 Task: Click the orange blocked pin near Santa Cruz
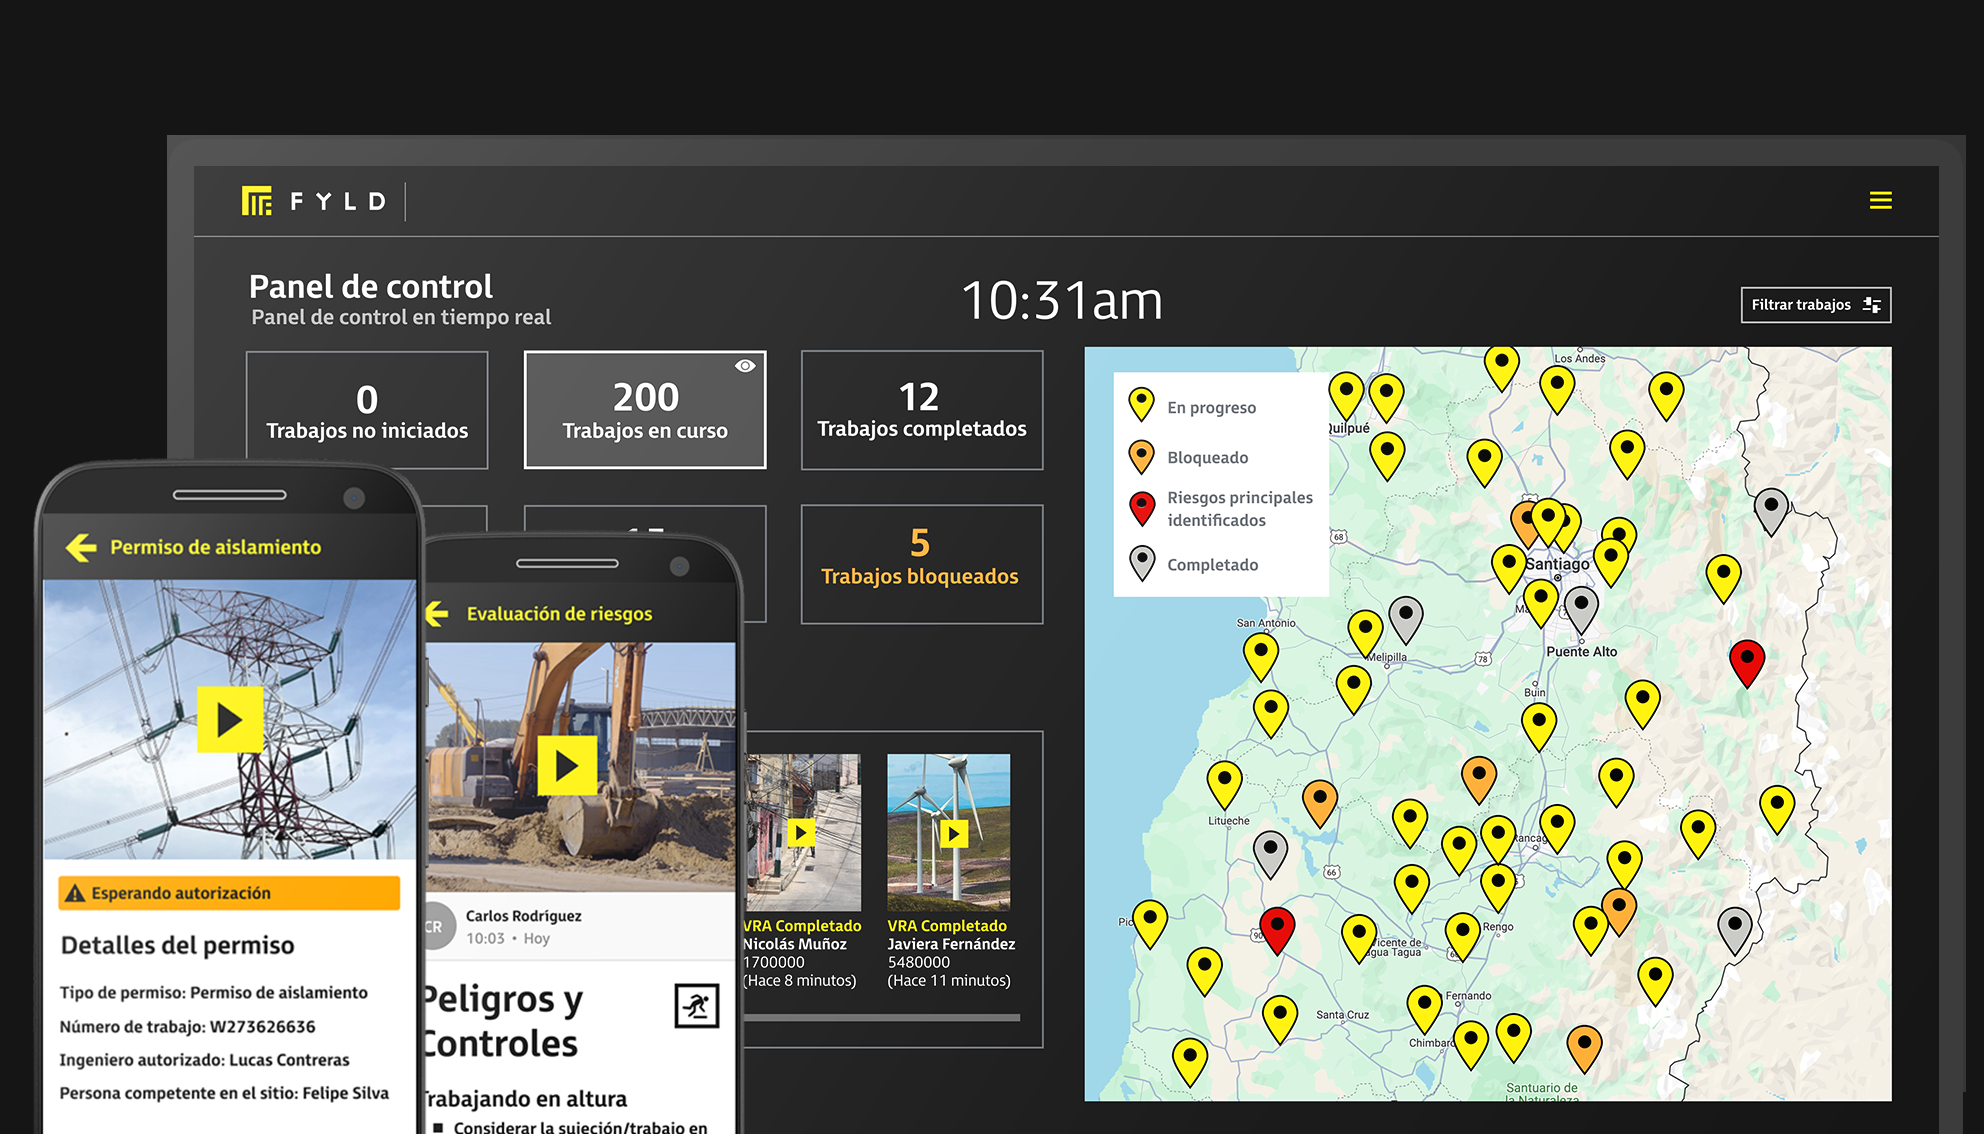(x=1319, y=803)
